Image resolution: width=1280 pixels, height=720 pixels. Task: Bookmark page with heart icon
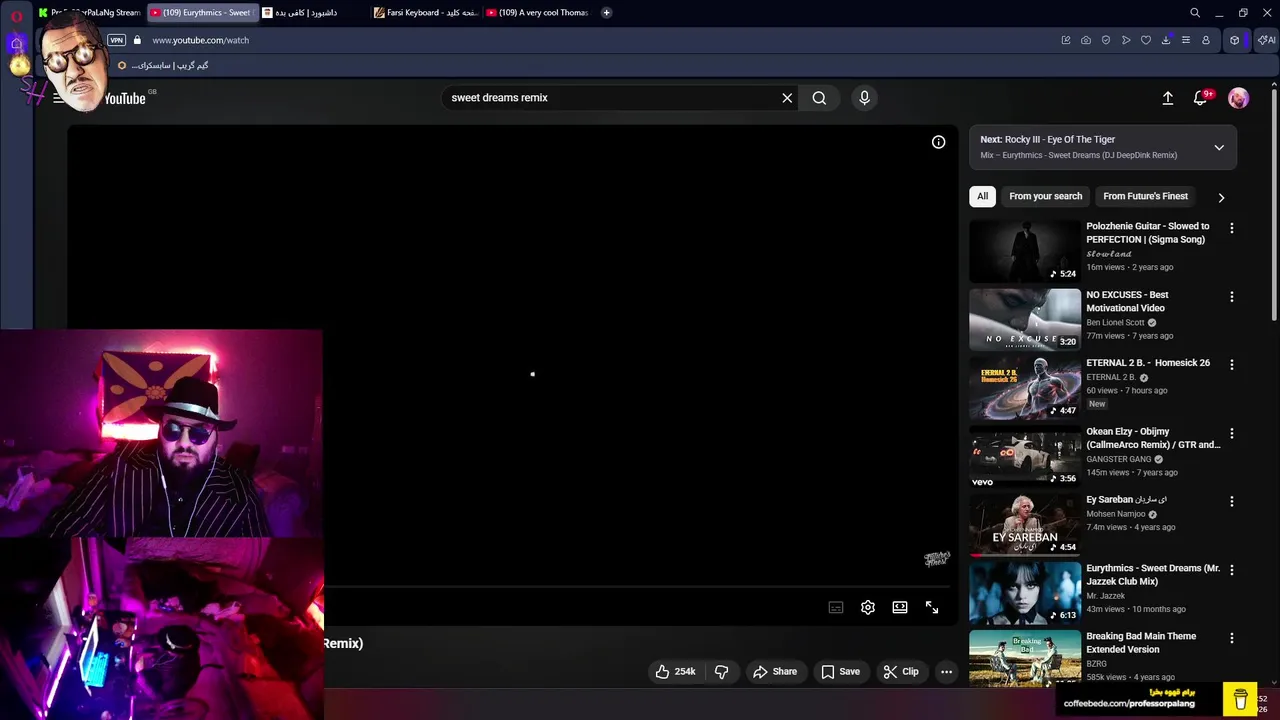click(x=1146, y=40)
